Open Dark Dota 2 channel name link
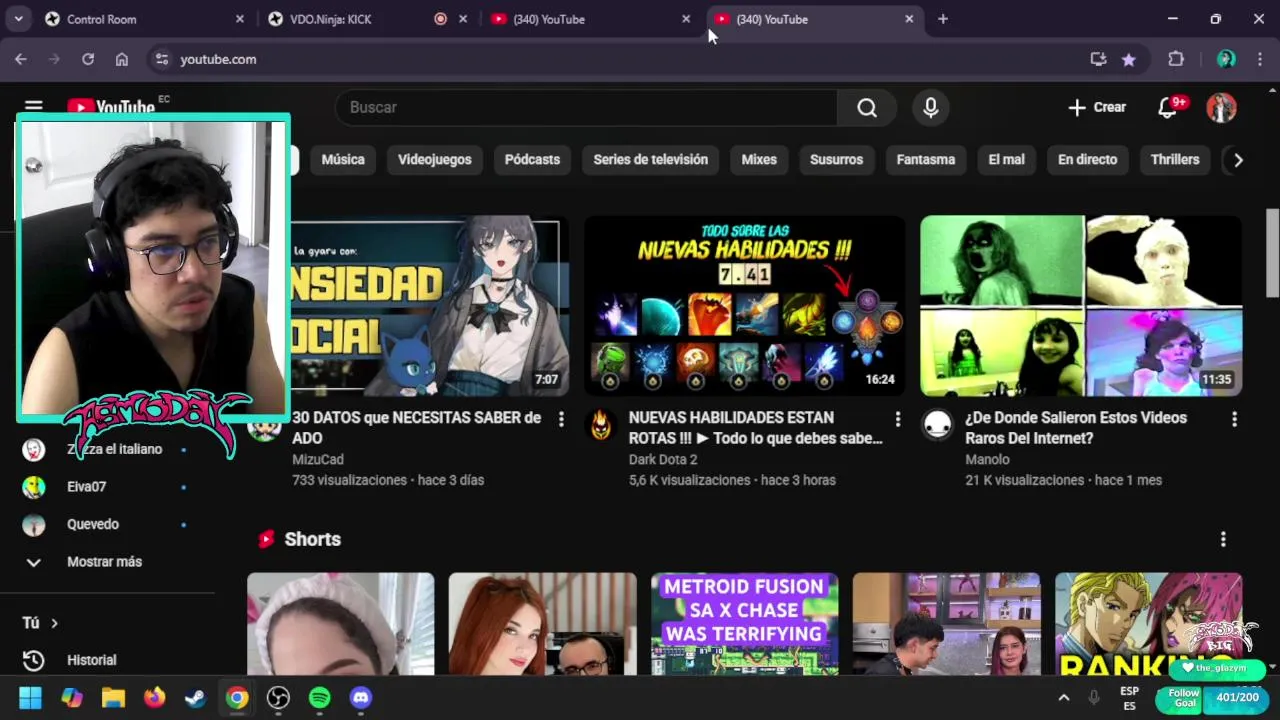The image size is (1280, 720). tap(663, 460)
